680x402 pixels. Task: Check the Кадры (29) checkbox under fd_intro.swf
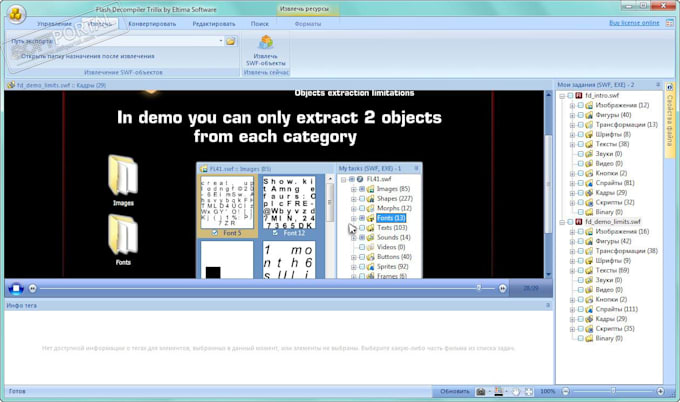[580, 193]
